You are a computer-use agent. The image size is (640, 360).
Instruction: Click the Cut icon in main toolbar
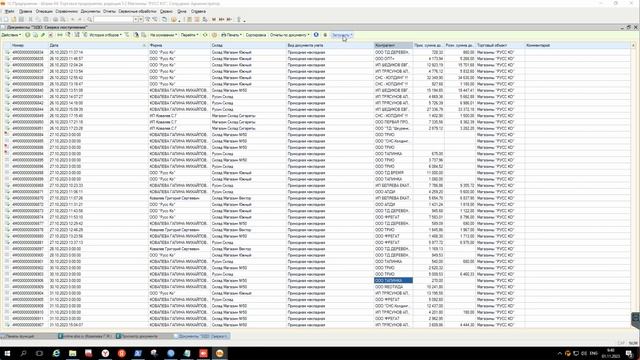pos(30,19)
